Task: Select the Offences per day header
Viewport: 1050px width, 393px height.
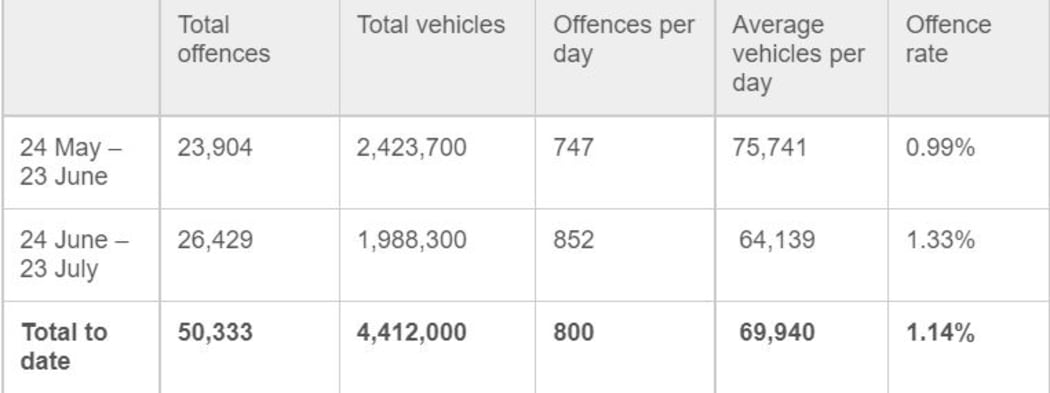Action: [623, 40]
